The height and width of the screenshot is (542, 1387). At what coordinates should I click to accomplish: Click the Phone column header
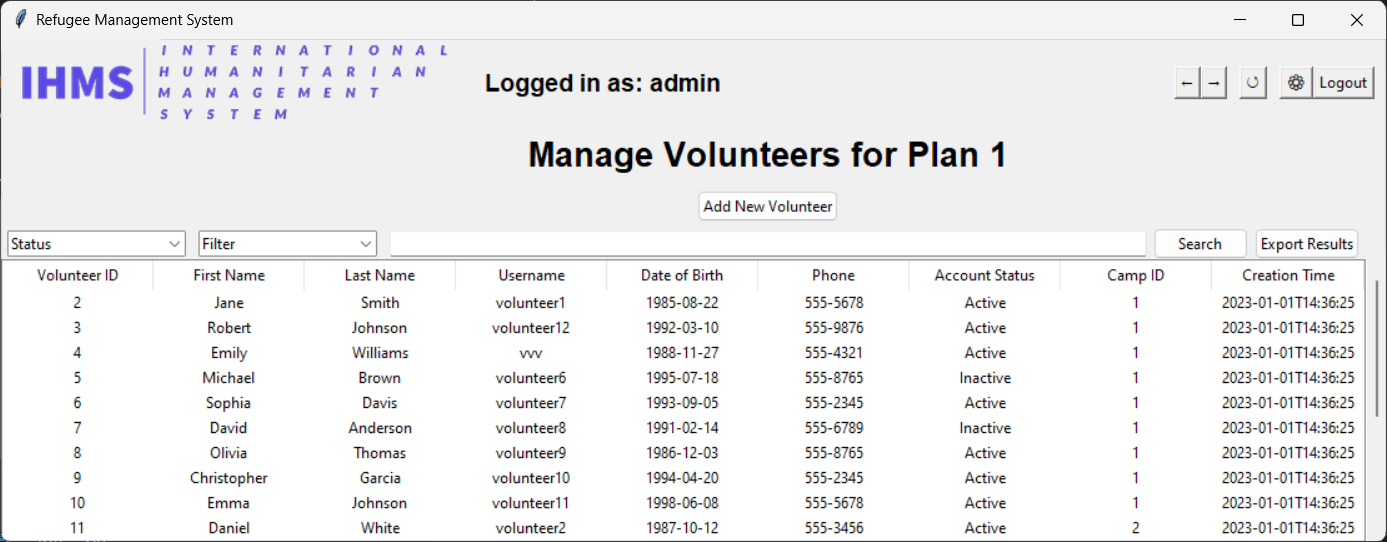coord(833,275)
